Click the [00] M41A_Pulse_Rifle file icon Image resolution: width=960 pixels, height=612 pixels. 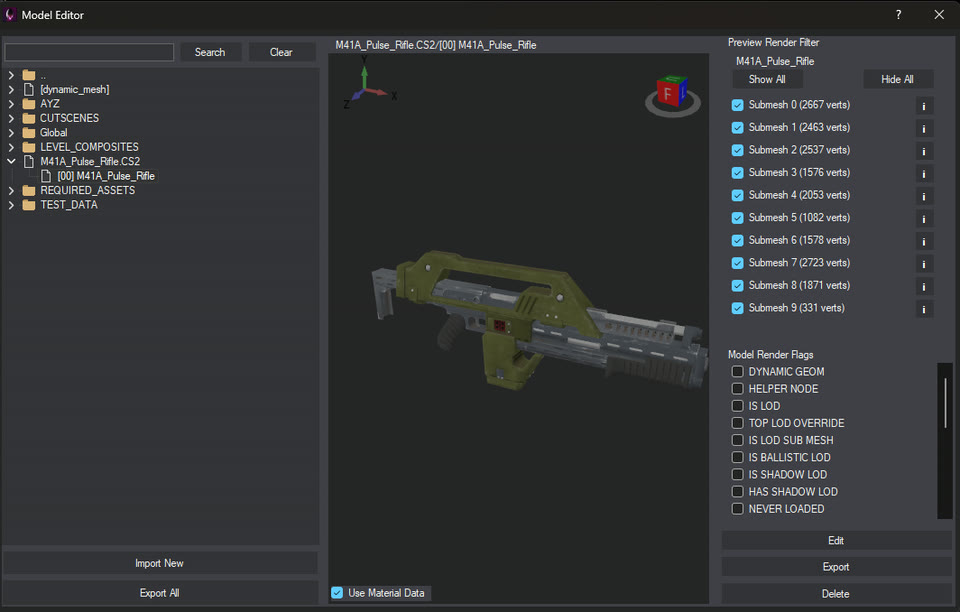pyautogui.click(x=46, y=176)
